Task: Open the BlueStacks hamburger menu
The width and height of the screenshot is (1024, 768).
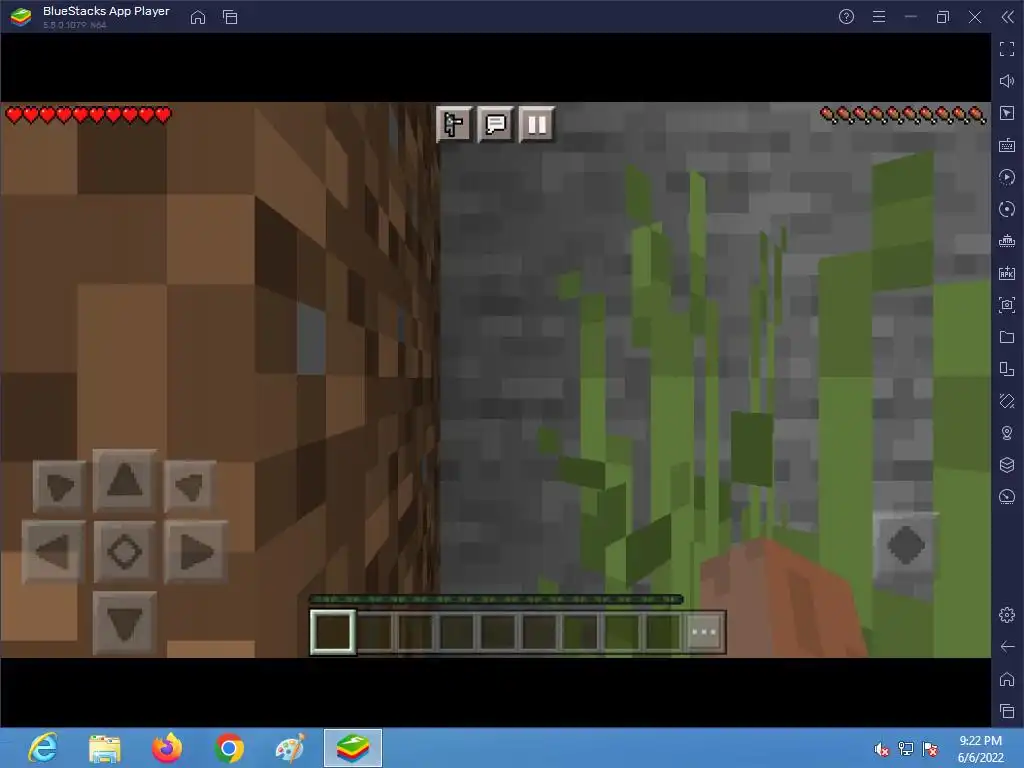Action: click(x=879, y=17)
